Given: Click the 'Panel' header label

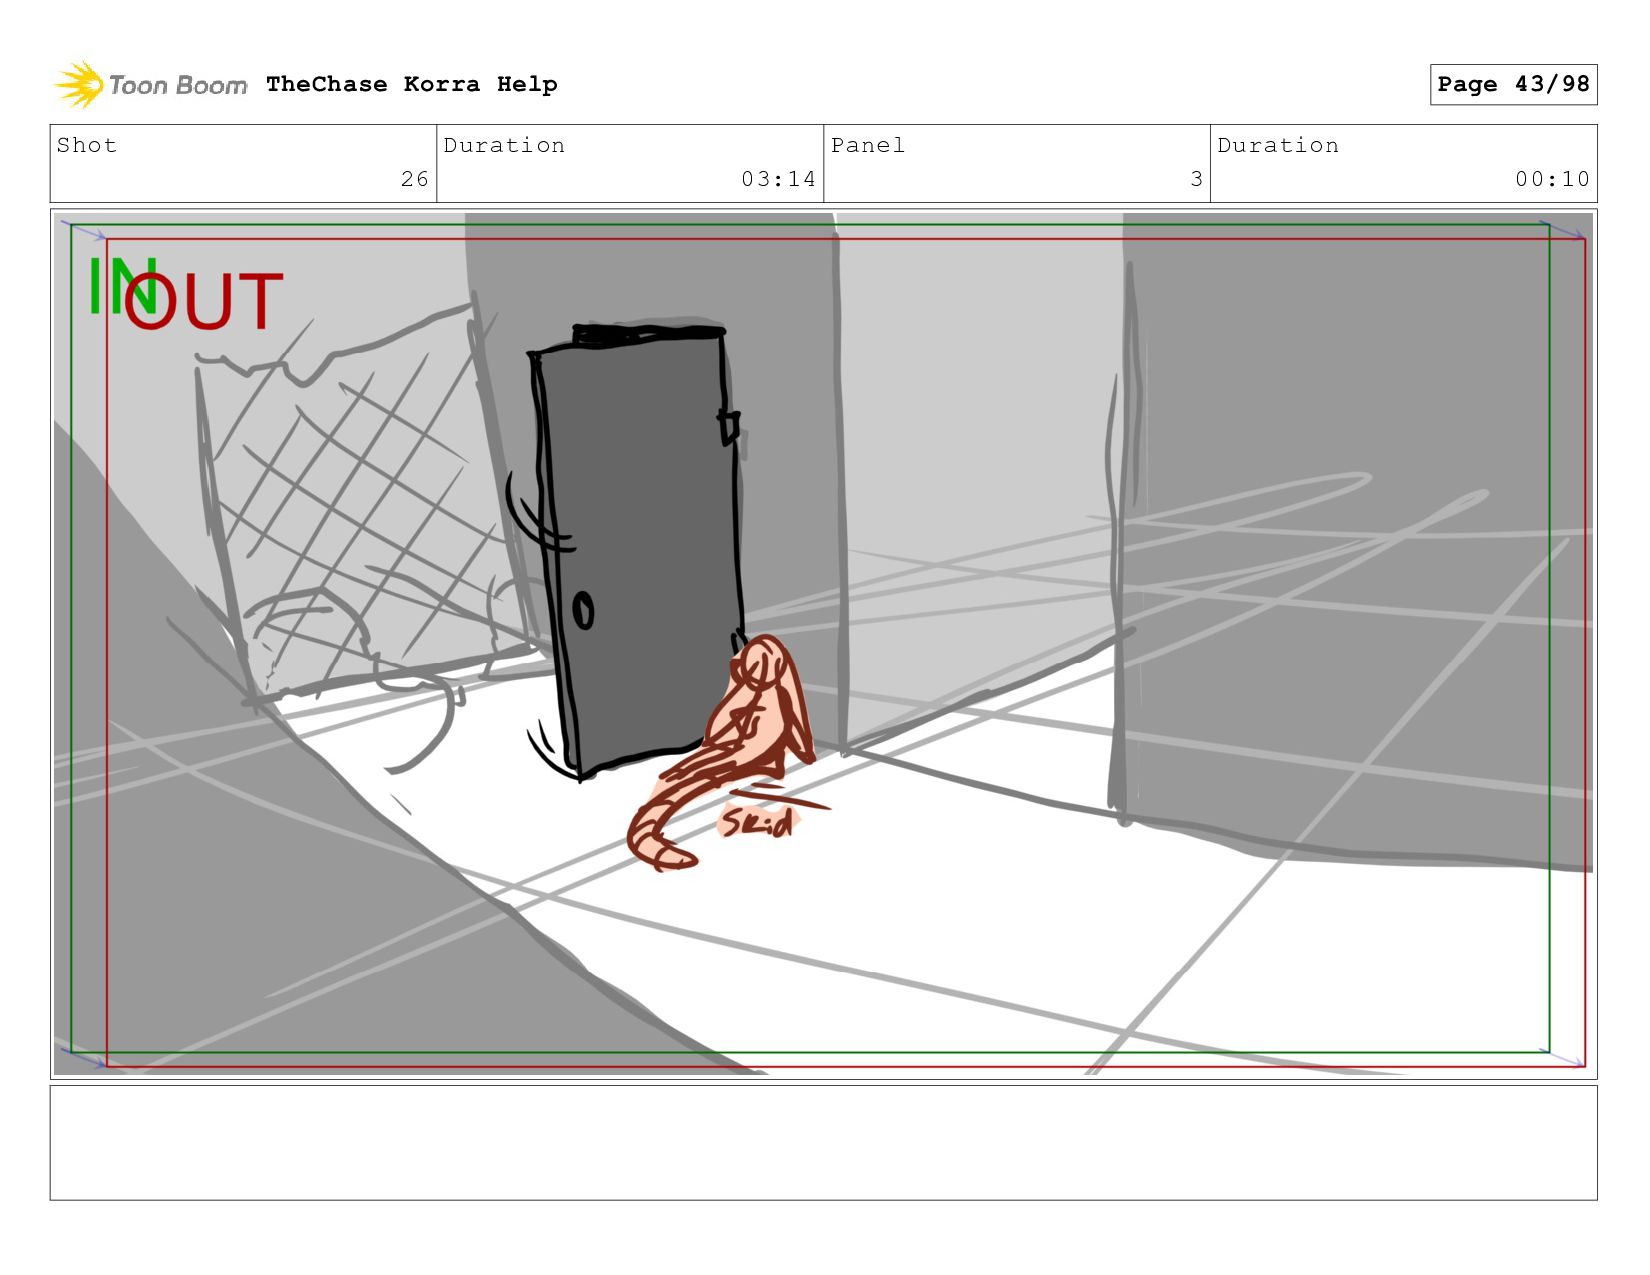Looking at the screenshot, I should (868, 145).
